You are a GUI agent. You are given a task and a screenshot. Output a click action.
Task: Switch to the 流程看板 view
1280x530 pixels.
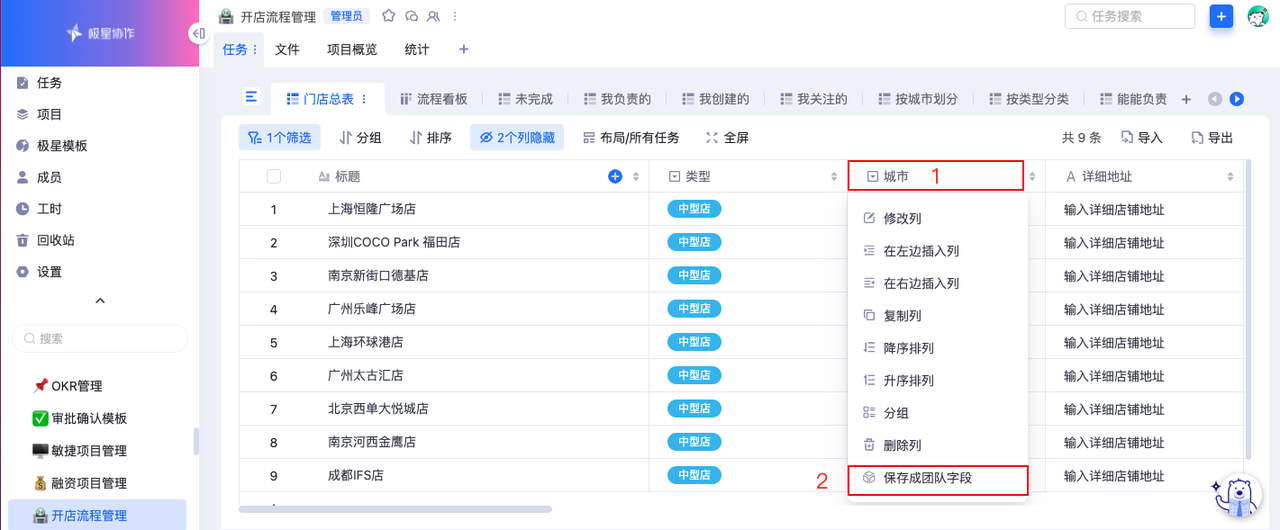coord(433,99)
